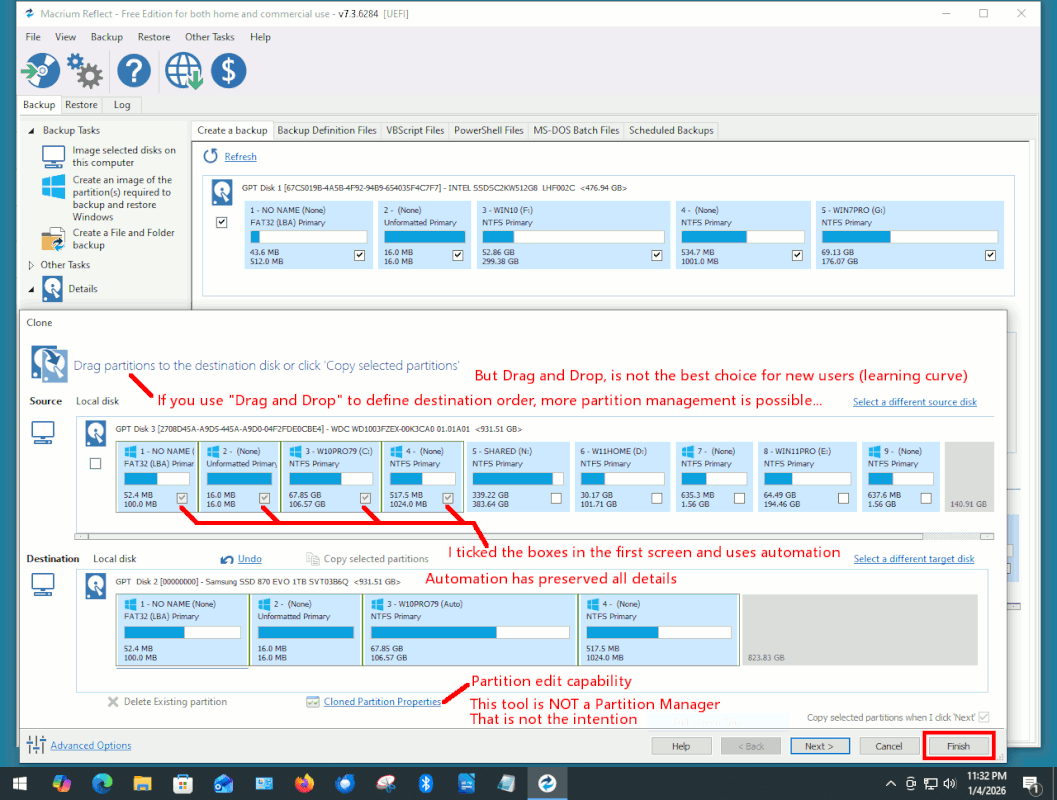Screen dimensions: 1057x800
Task: Click the GPT Disk 1 drive icon
Action: coord(222,192)
